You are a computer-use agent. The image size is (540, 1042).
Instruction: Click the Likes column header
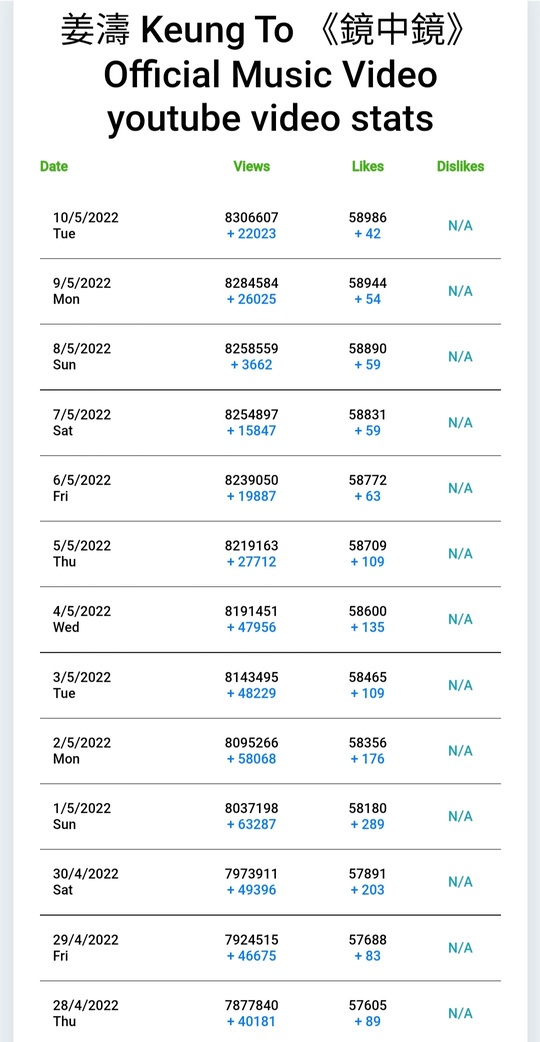[368, 166]
